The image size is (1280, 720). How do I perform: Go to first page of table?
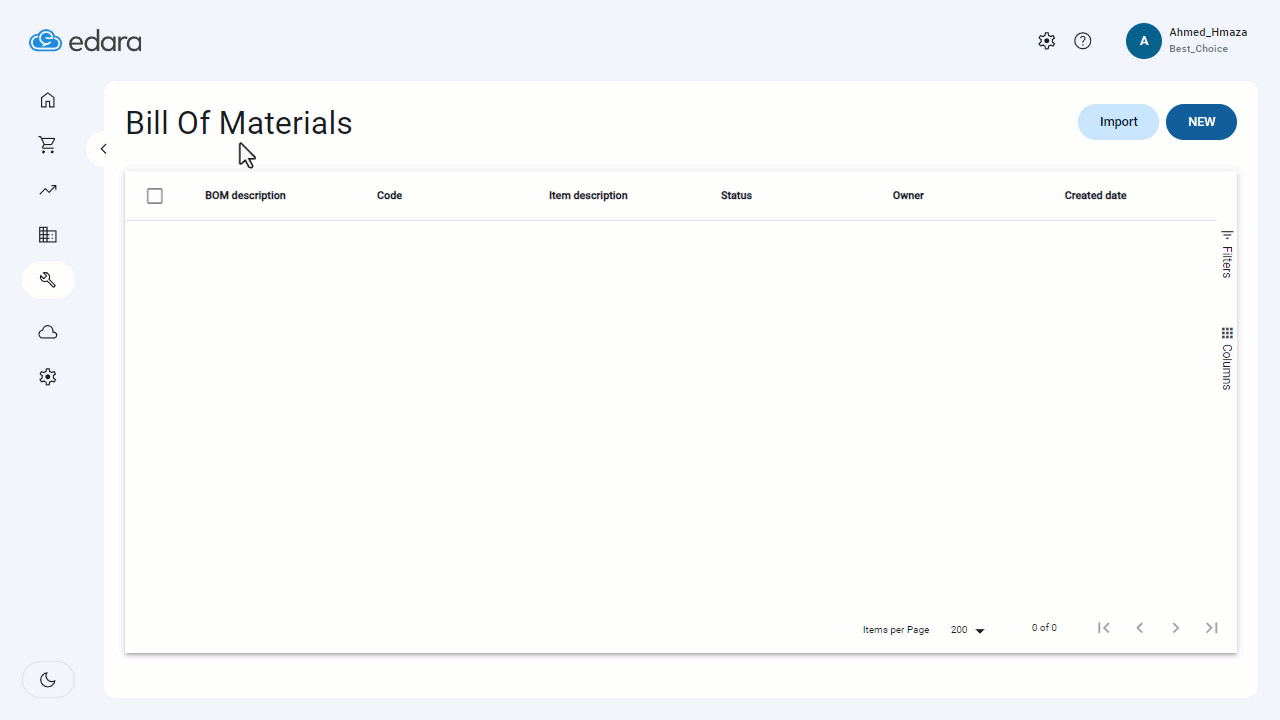[1104, 628]
